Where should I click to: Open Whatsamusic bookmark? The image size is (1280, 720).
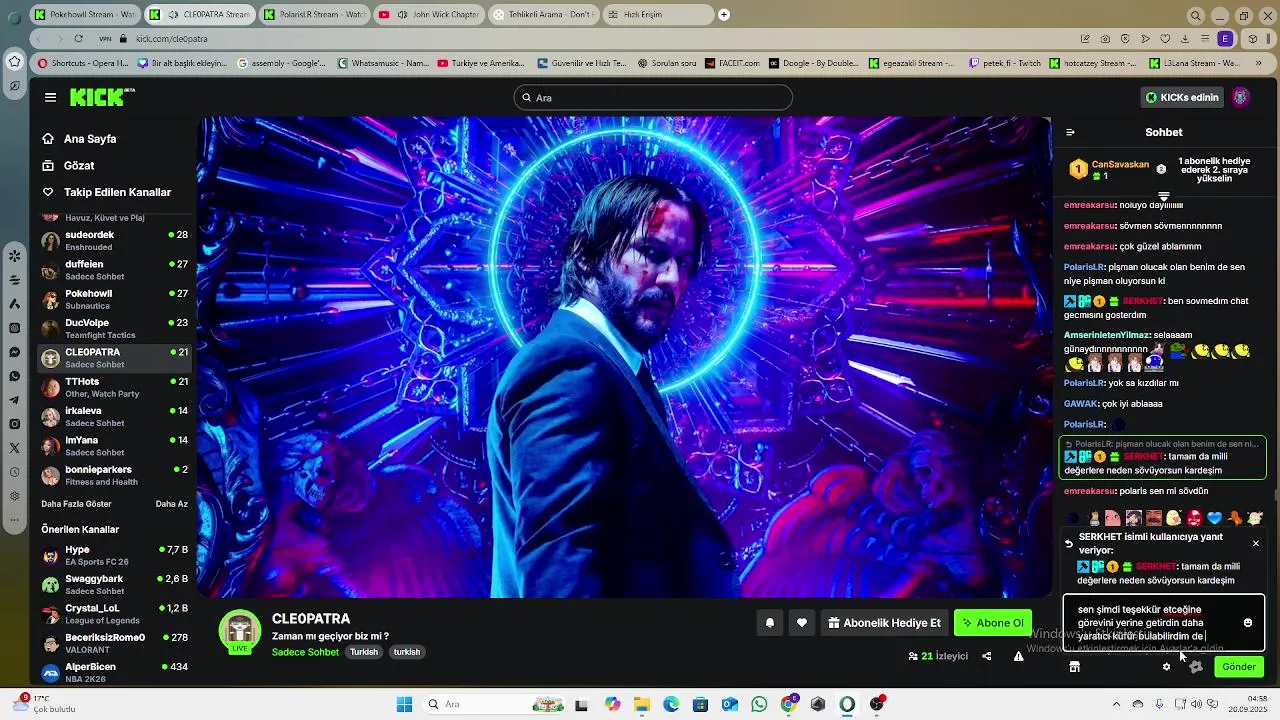[x=383, y=63]
